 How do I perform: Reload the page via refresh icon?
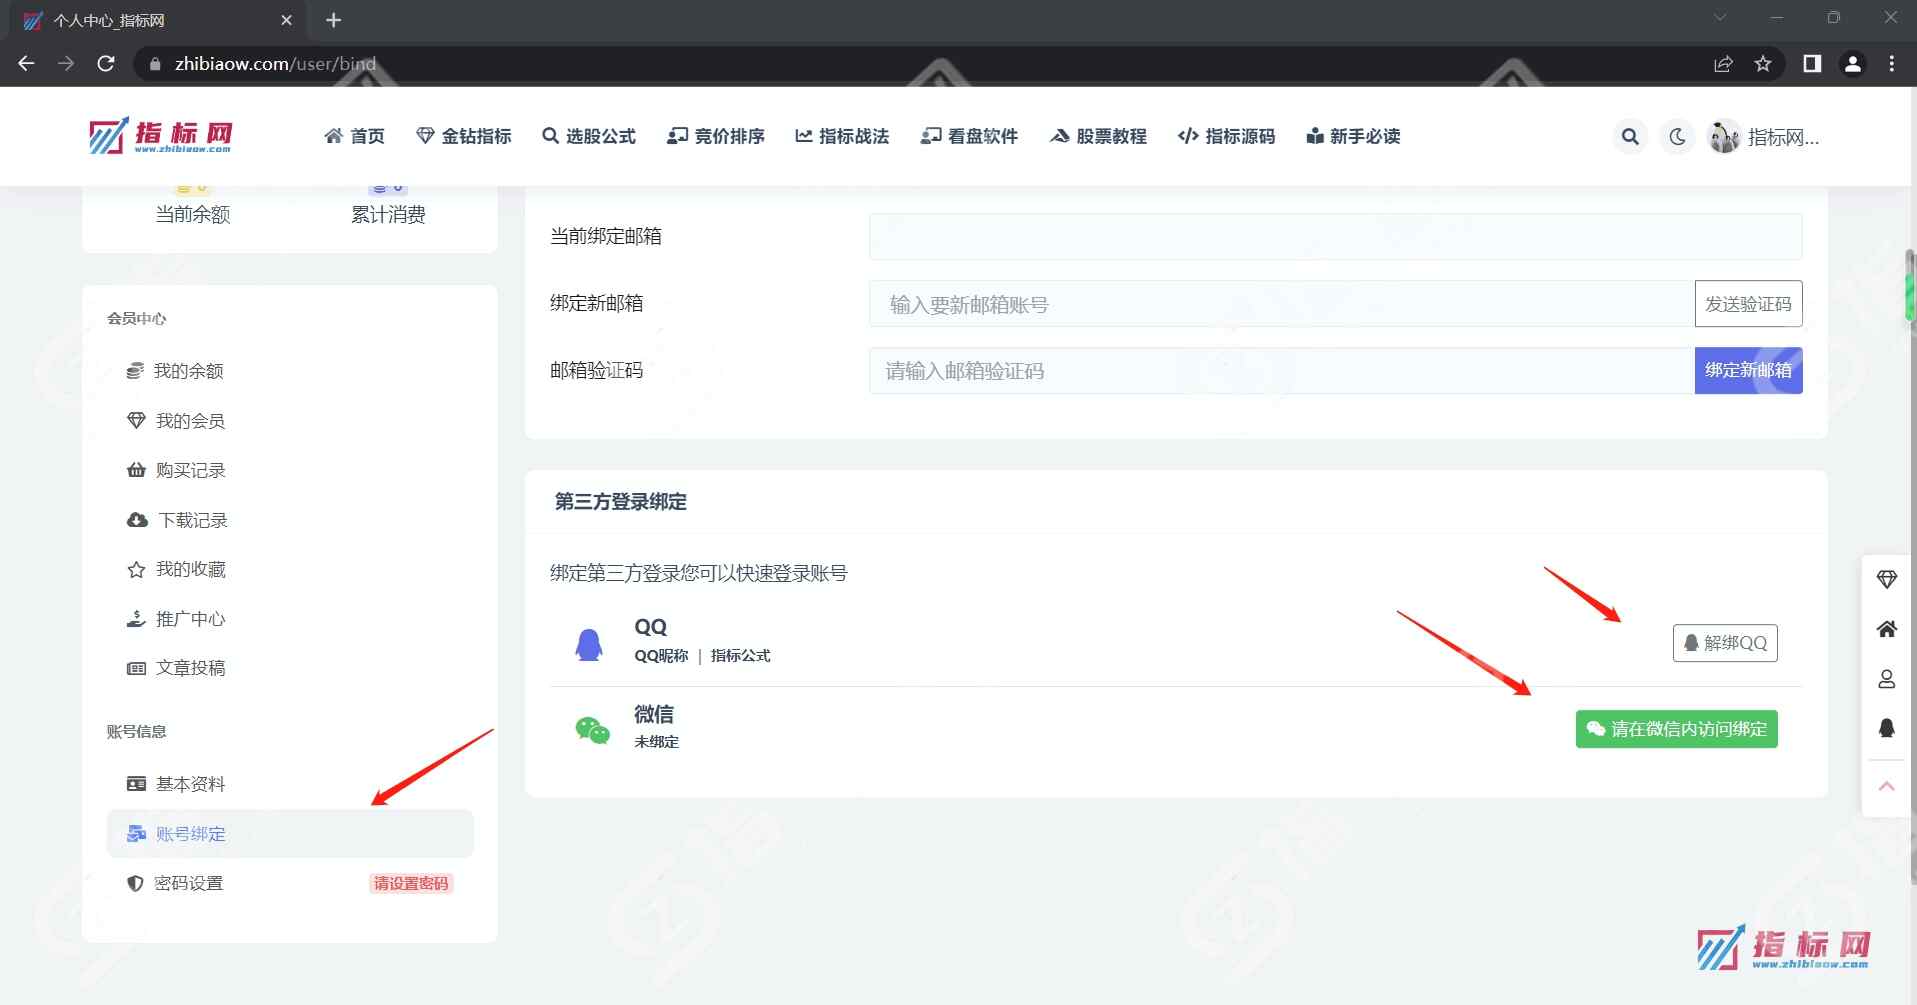(106, 63)
